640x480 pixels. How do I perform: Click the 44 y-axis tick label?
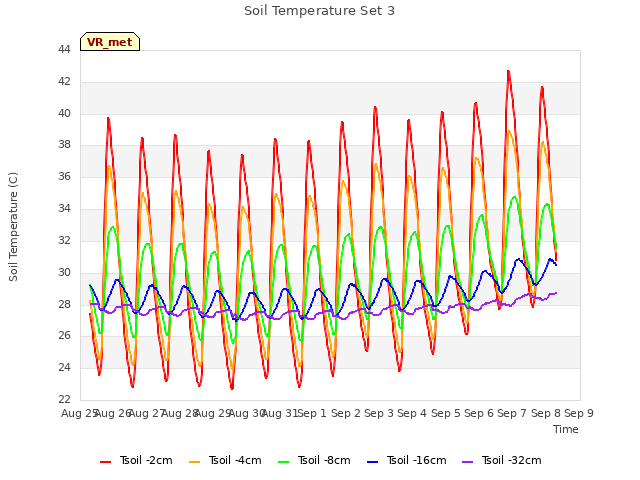click(64, 50)
